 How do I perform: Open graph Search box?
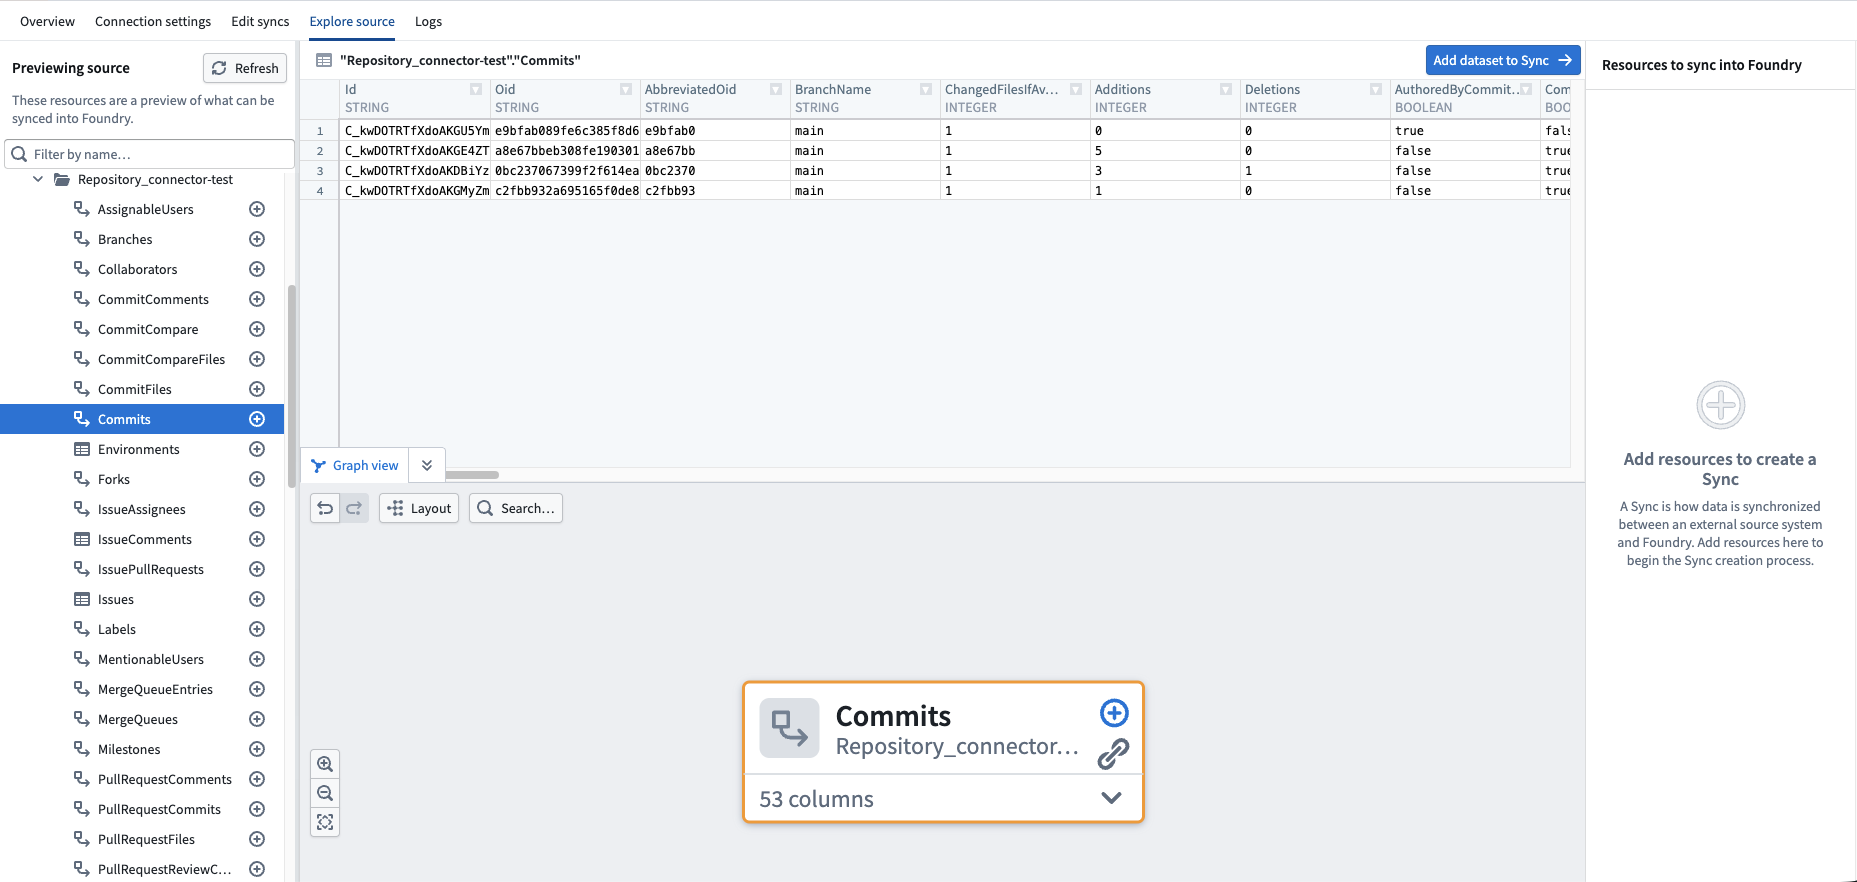pyautogui.click(x=516, y=508)
